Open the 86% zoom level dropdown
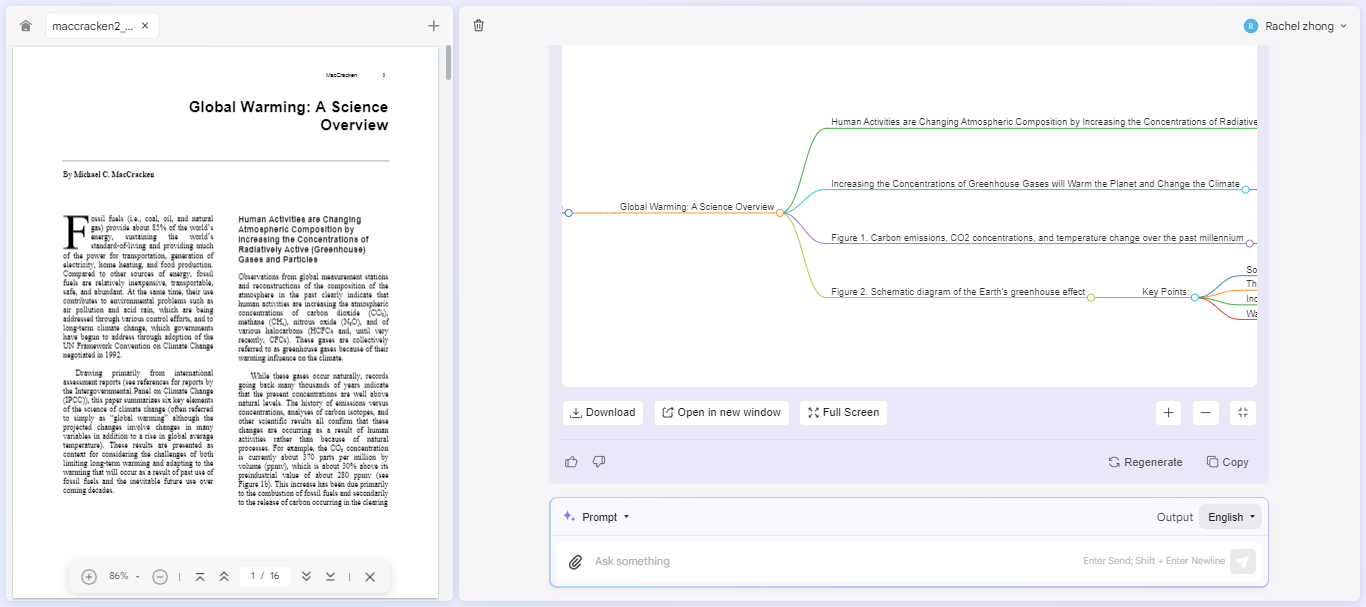The width and height of the screenshot is (1366, 607). [123, 576]
